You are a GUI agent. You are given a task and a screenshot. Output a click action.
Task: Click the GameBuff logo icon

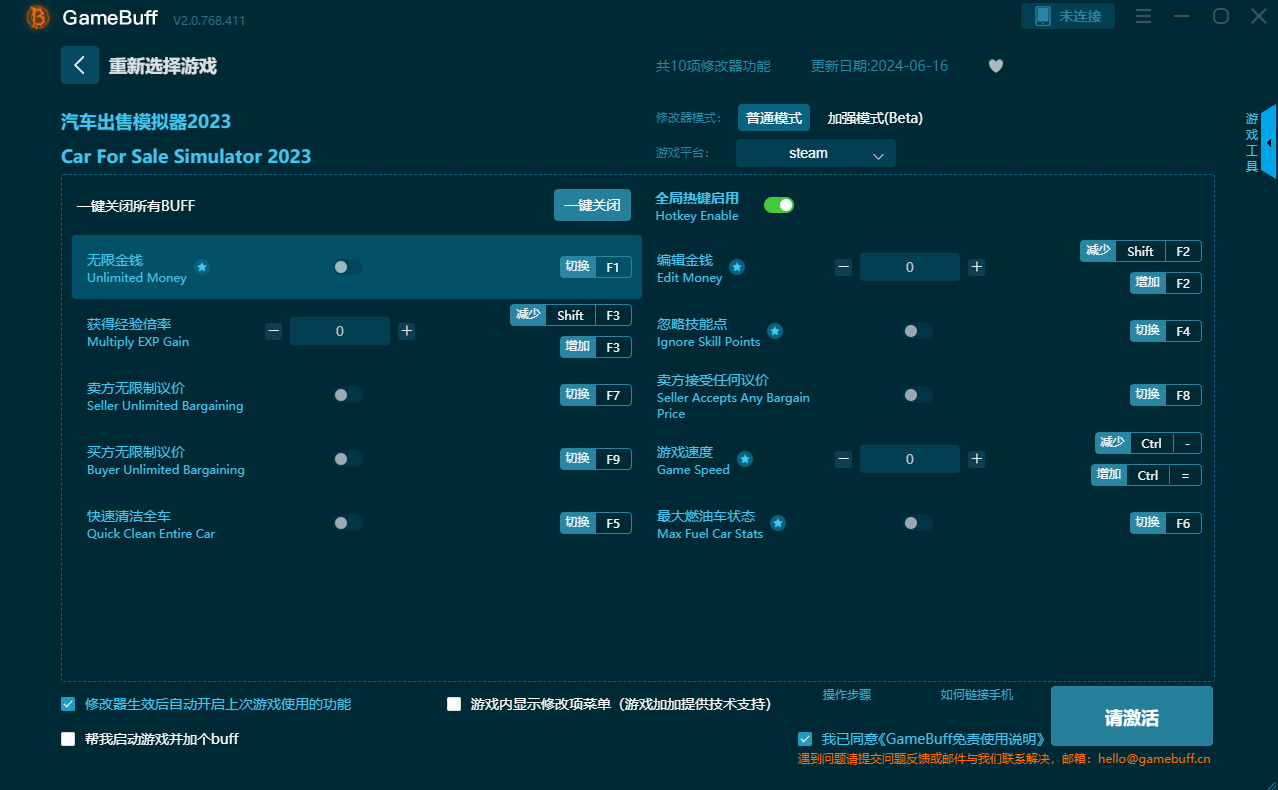pos(37,17)
